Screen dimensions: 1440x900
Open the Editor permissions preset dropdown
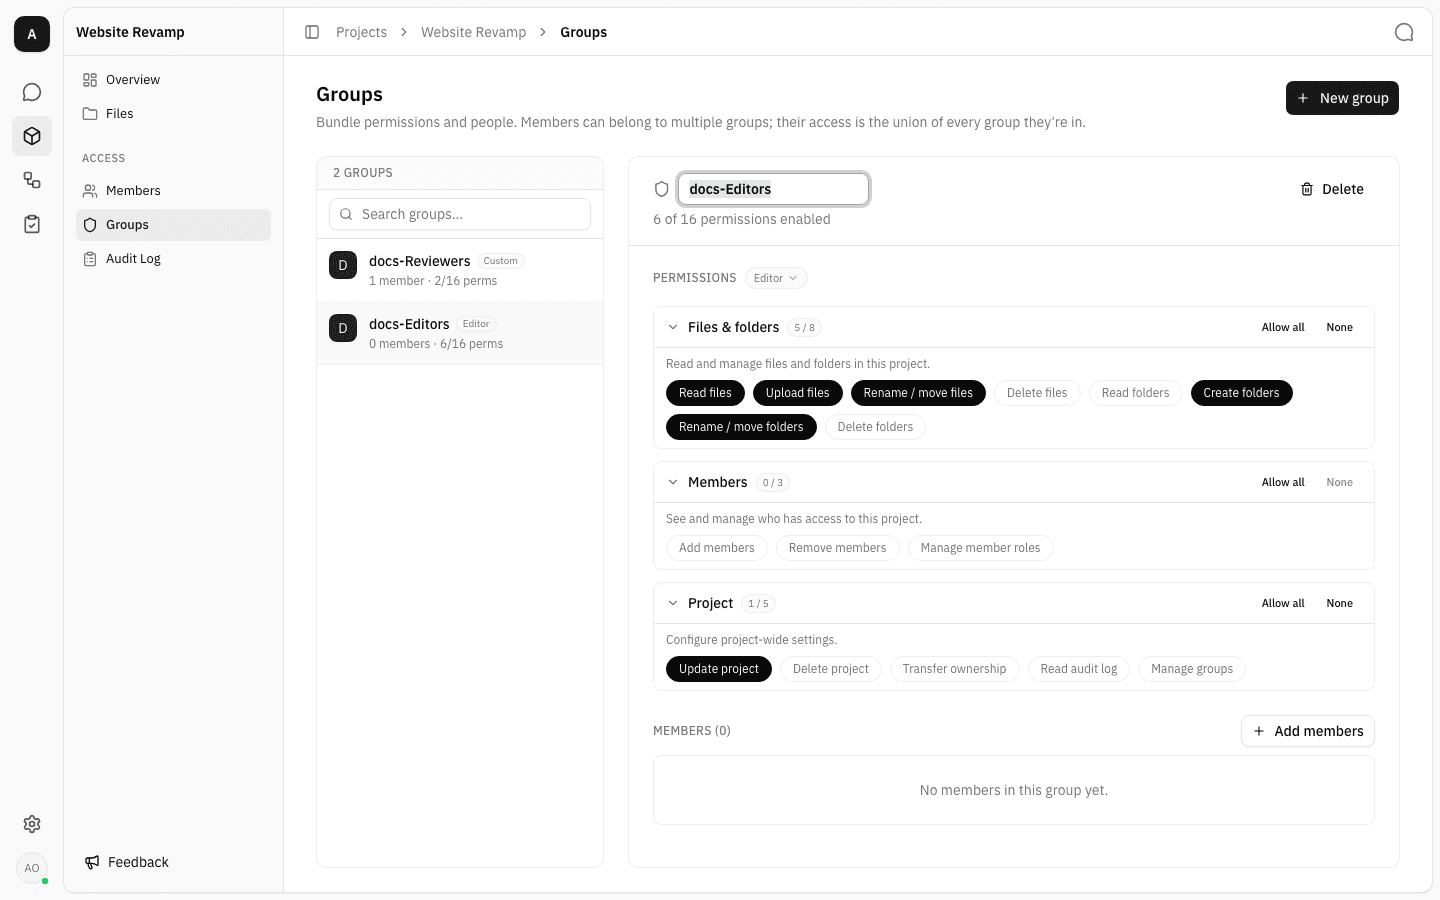(x=776, y=278)
